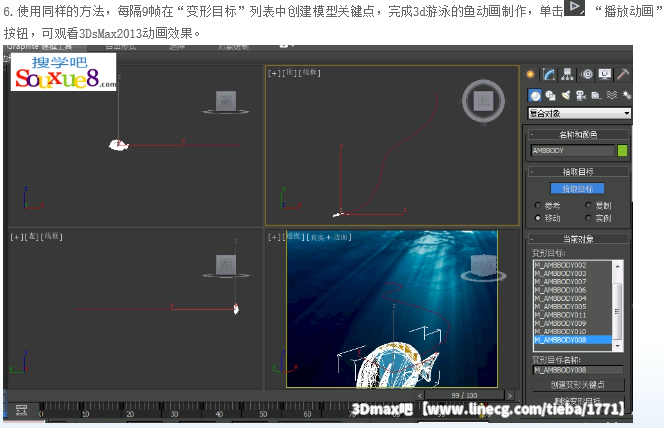This screenshot has width=664, height=428.
Task: Open the Display command panel tab
Action: [x=605, y=75]
